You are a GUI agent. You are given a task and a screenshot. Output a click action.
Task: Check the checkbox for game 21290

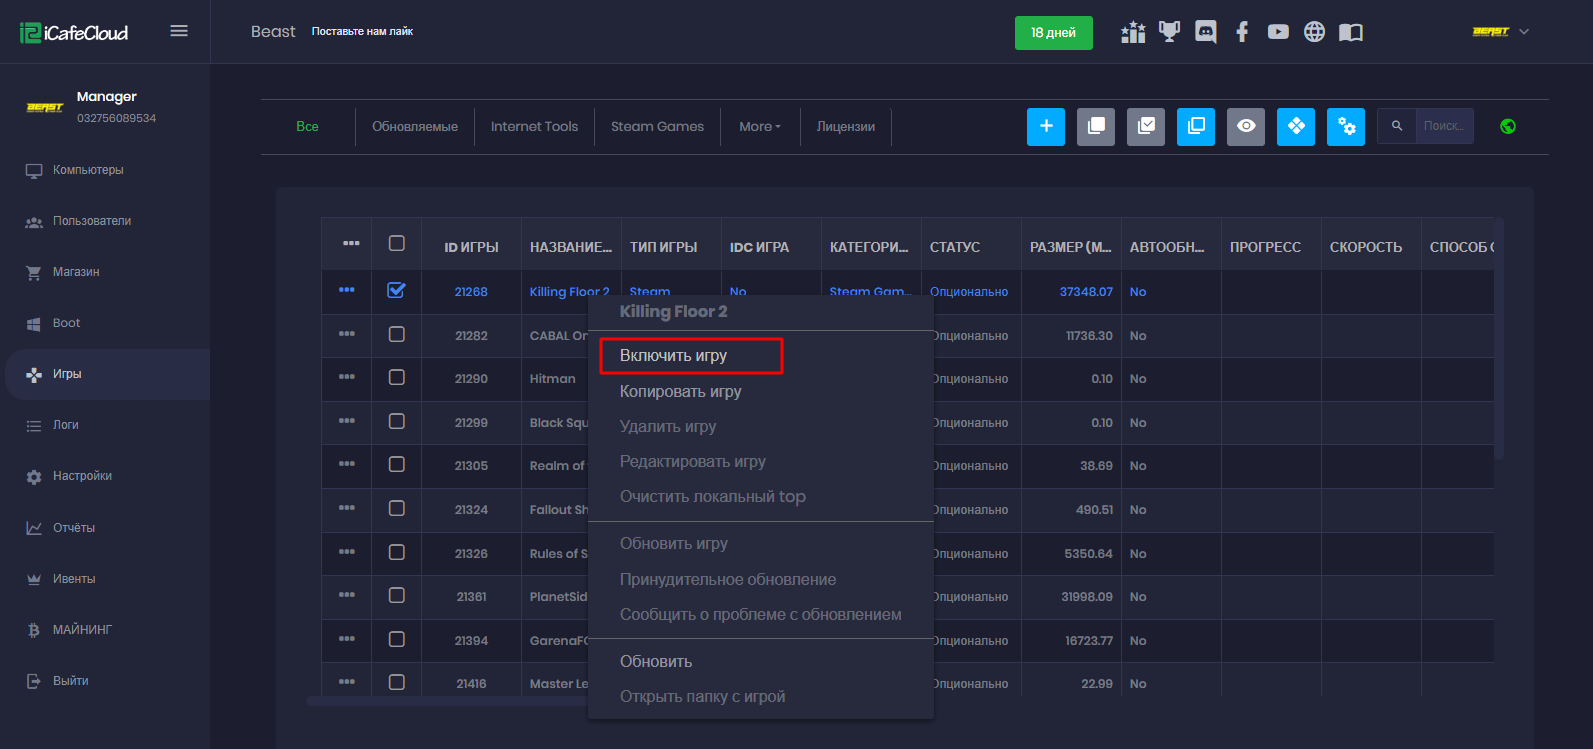(397, 377)
